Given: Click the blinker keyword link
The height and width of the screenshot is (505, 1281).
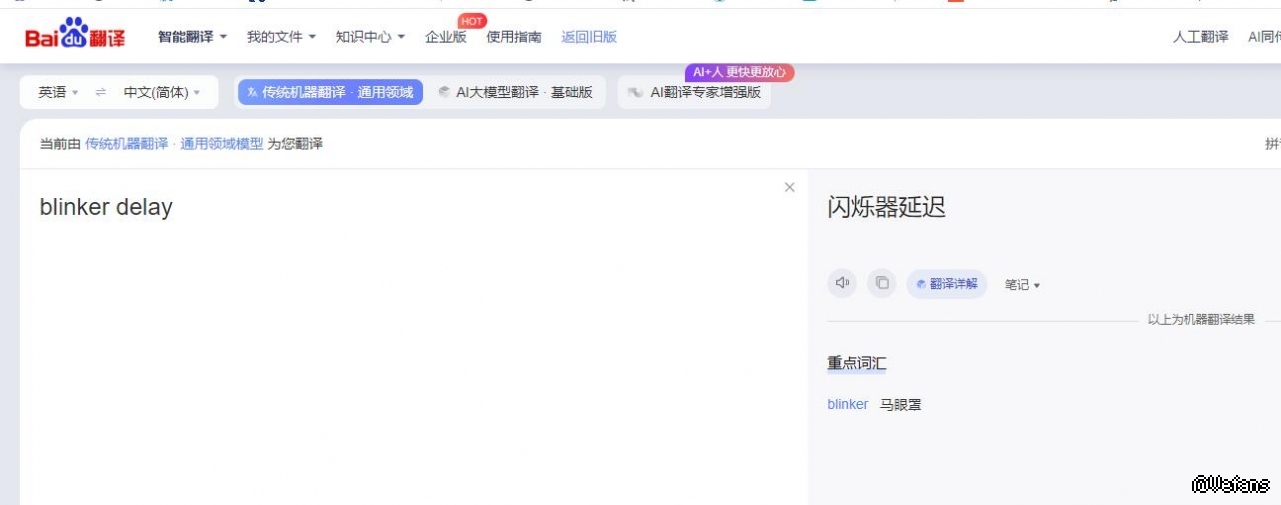Looking at the screenshot, I should point(848,404).
